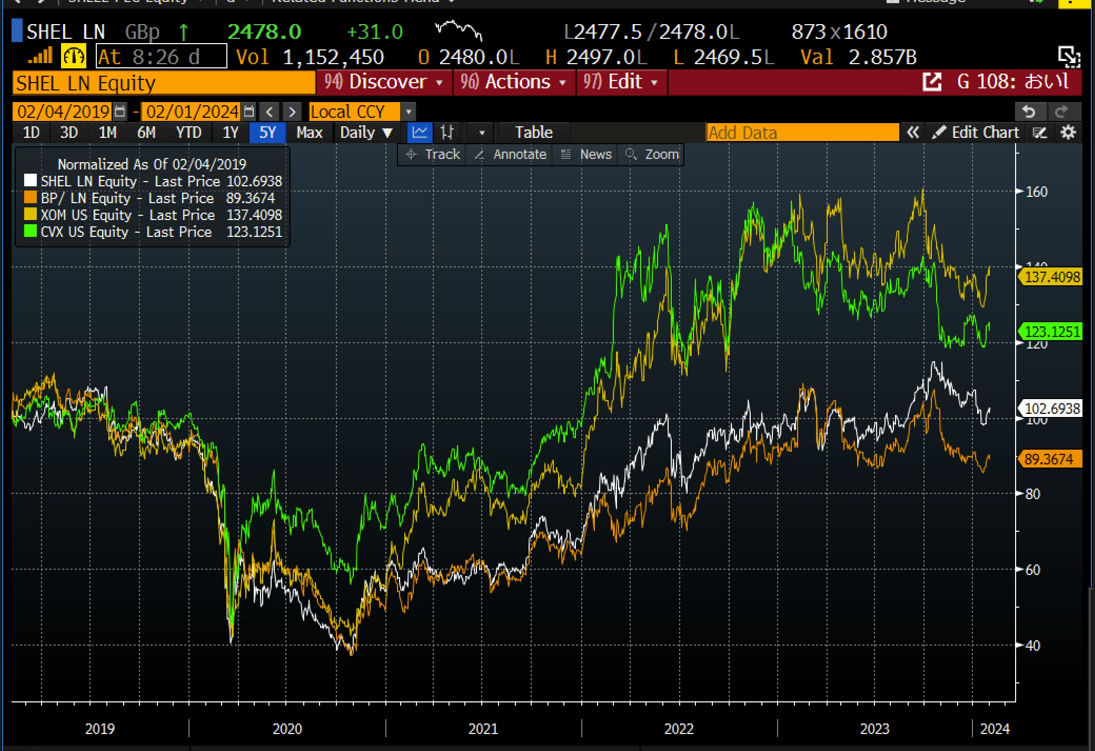
Task: Open the Daily periodicity dropdown
Action: coord(366,132)
